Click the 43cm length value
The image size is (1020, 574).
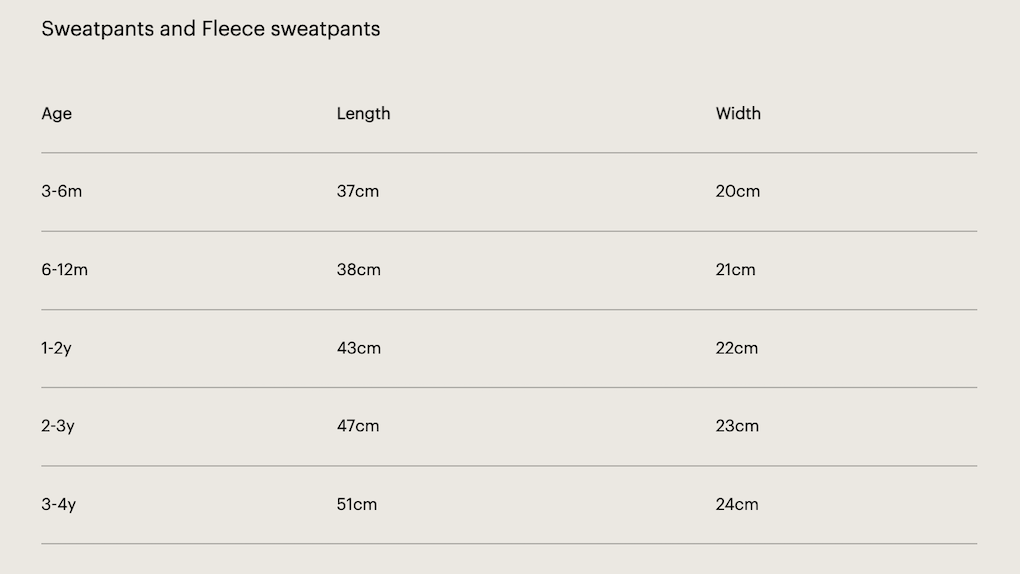coord(359,348)
